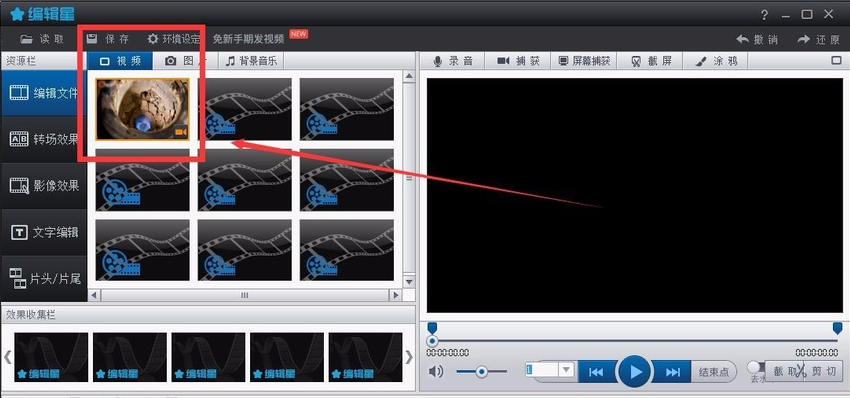Open the 读取 (load) folder button
The height and width of the screenshot is (398, 850).
(x=42, y=39)
